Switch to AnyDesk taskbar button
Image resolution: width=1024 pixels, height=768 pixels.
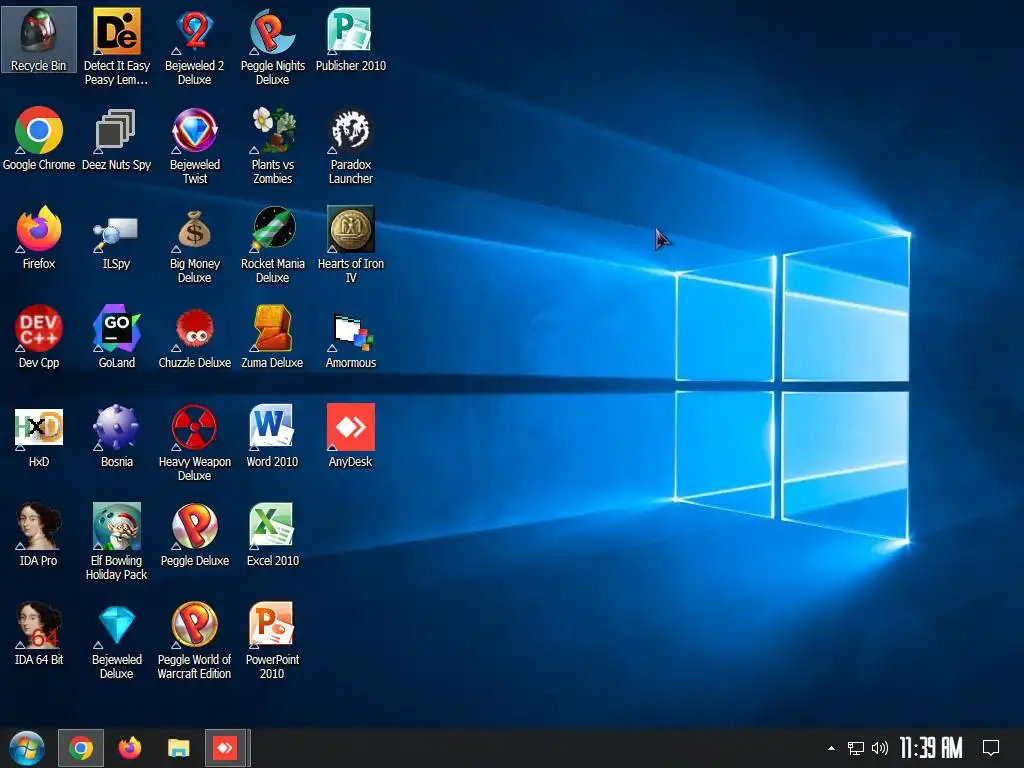click(226, 748)
